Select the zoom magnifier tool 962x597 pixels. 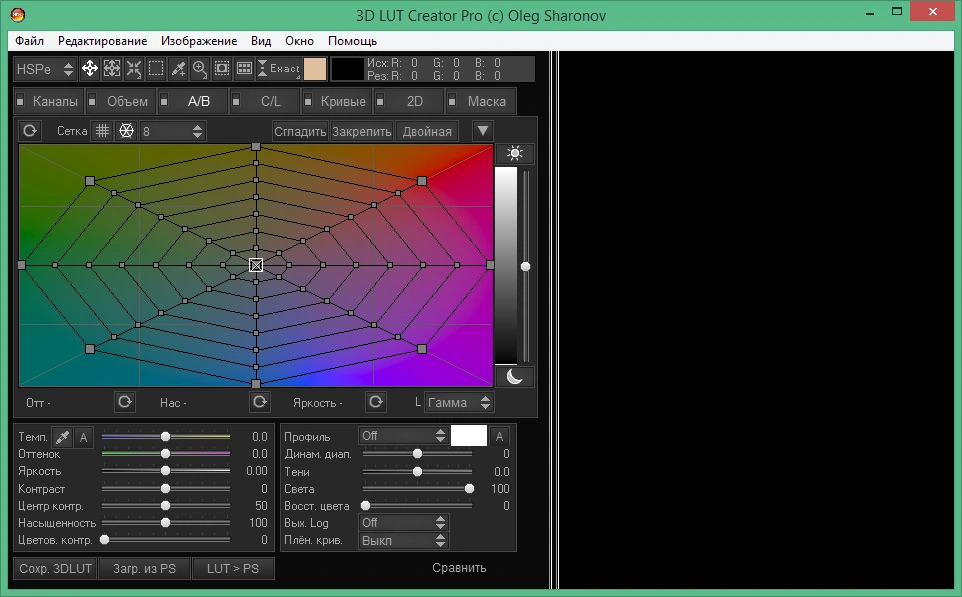click(x=200, y=69)
